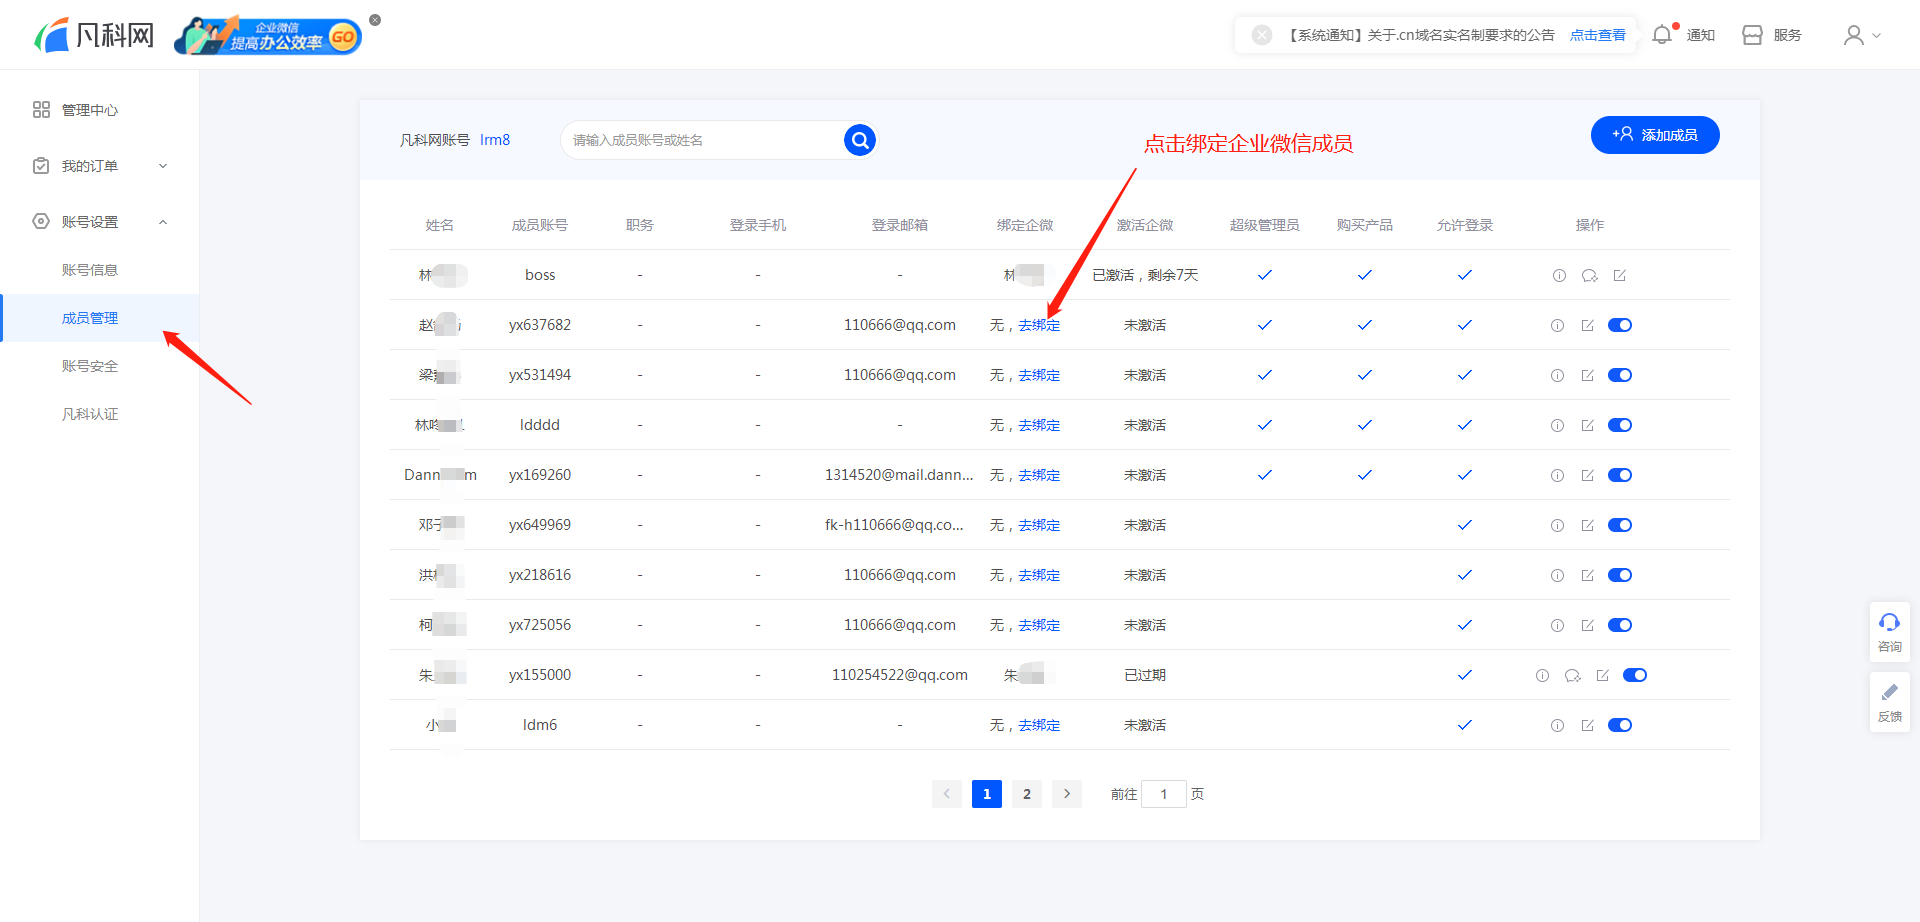
Task: Toggle the switch for yx649969
Action: coord(1620,525)
